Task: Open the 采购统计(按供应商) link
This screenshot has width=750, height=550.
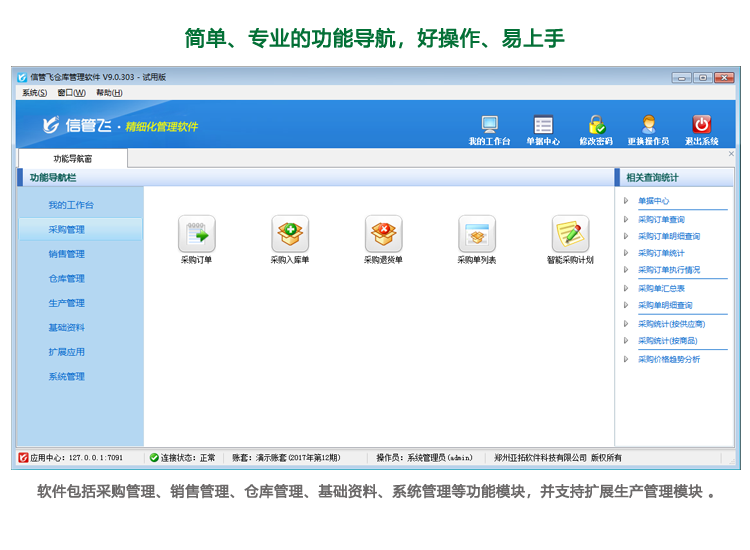Action: [672, 324]
